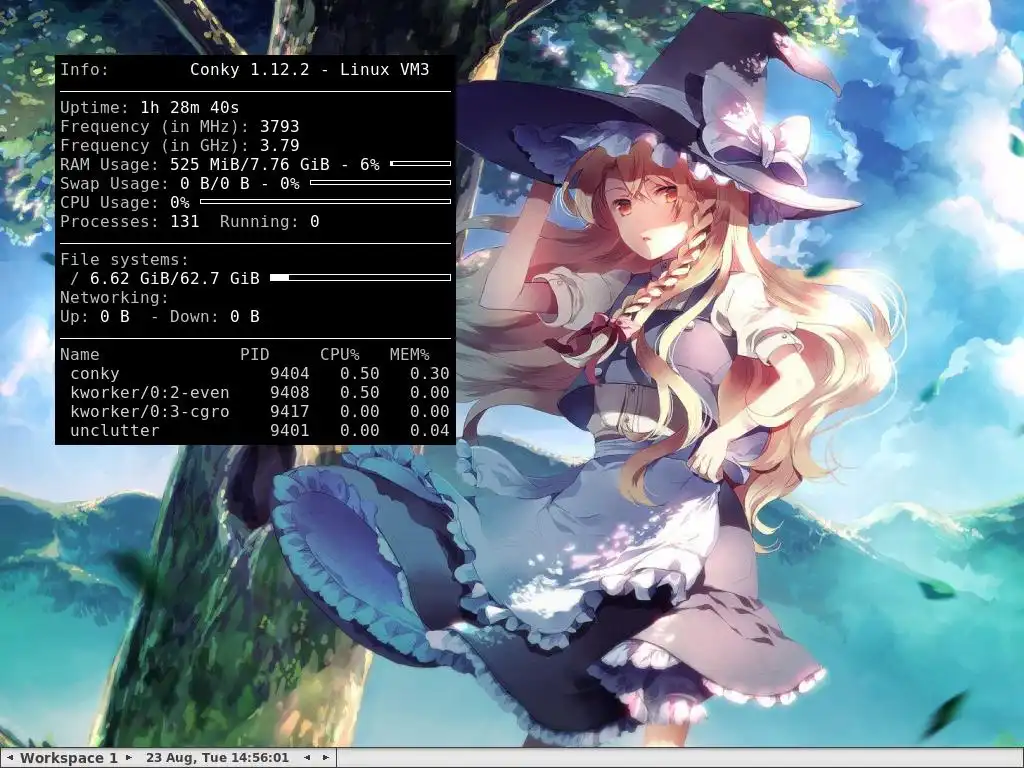Click the 6.62 GiB/62.7 GiB text
This screenshot has width=1024, height=768.
pos(174,278)
